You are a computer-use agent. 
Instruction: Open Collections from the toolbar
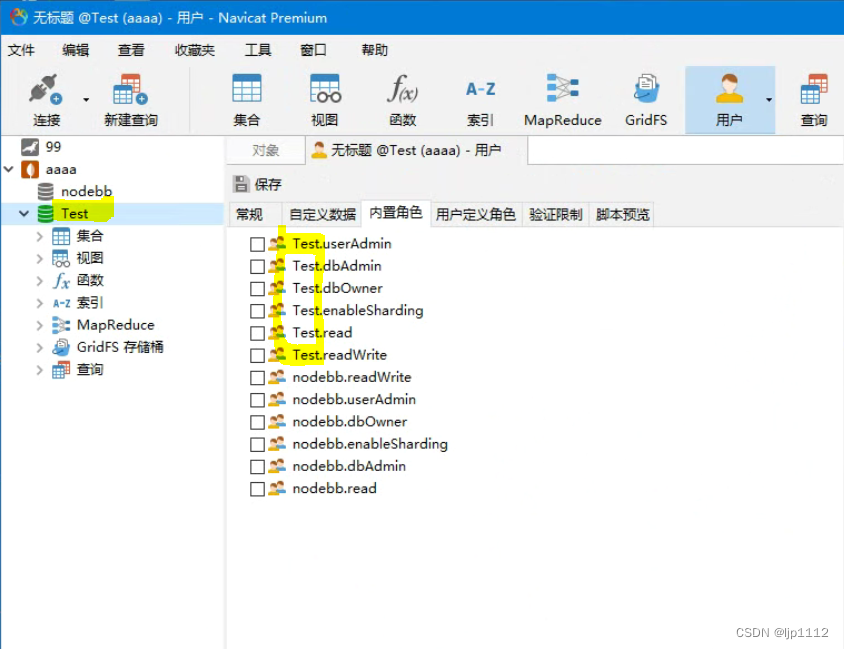click(247, 89)
